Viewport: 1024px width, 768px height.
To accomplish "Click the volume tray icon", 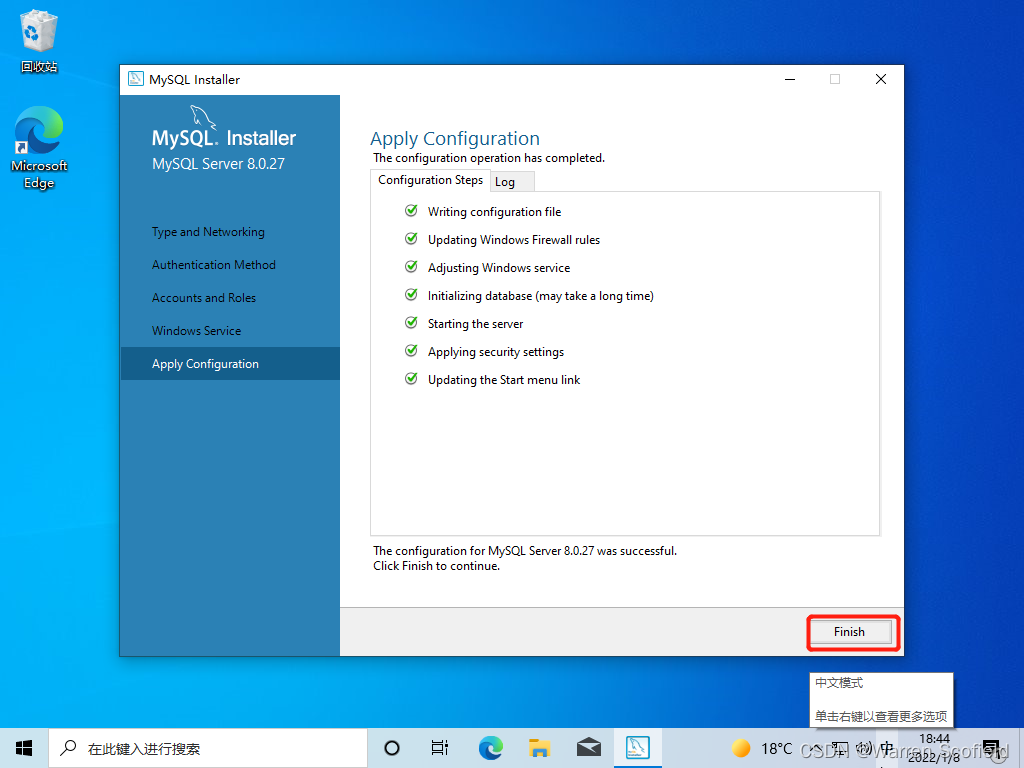I will (x=864, y=748).
